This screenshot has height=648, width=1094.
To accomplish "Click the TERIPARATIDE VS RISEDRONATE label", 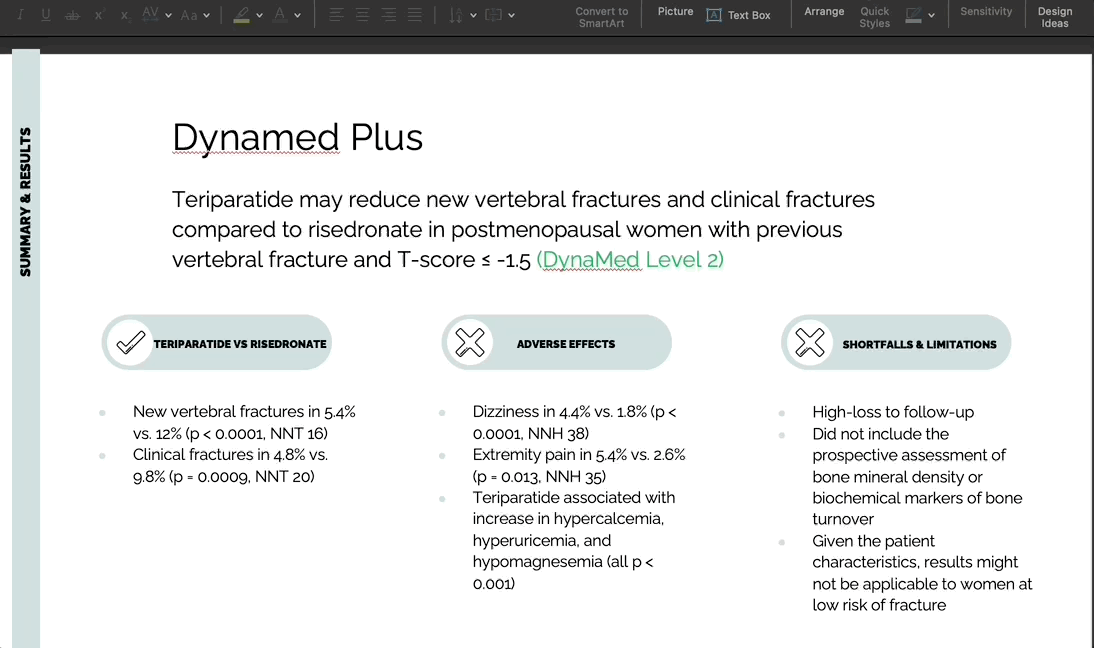I will click(x=240, y=344).
